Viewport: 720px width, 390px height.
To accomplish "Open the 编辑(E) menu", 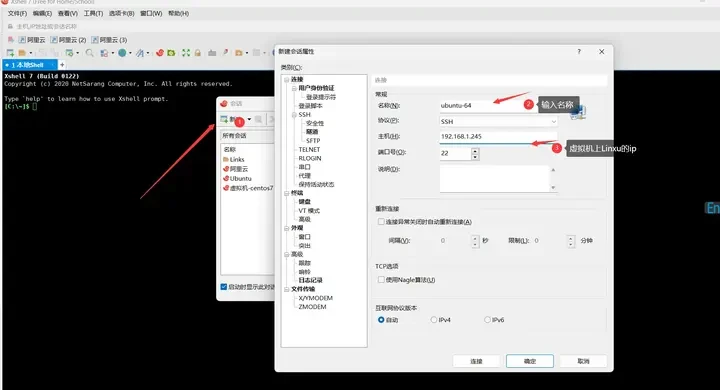I will 42,13.
